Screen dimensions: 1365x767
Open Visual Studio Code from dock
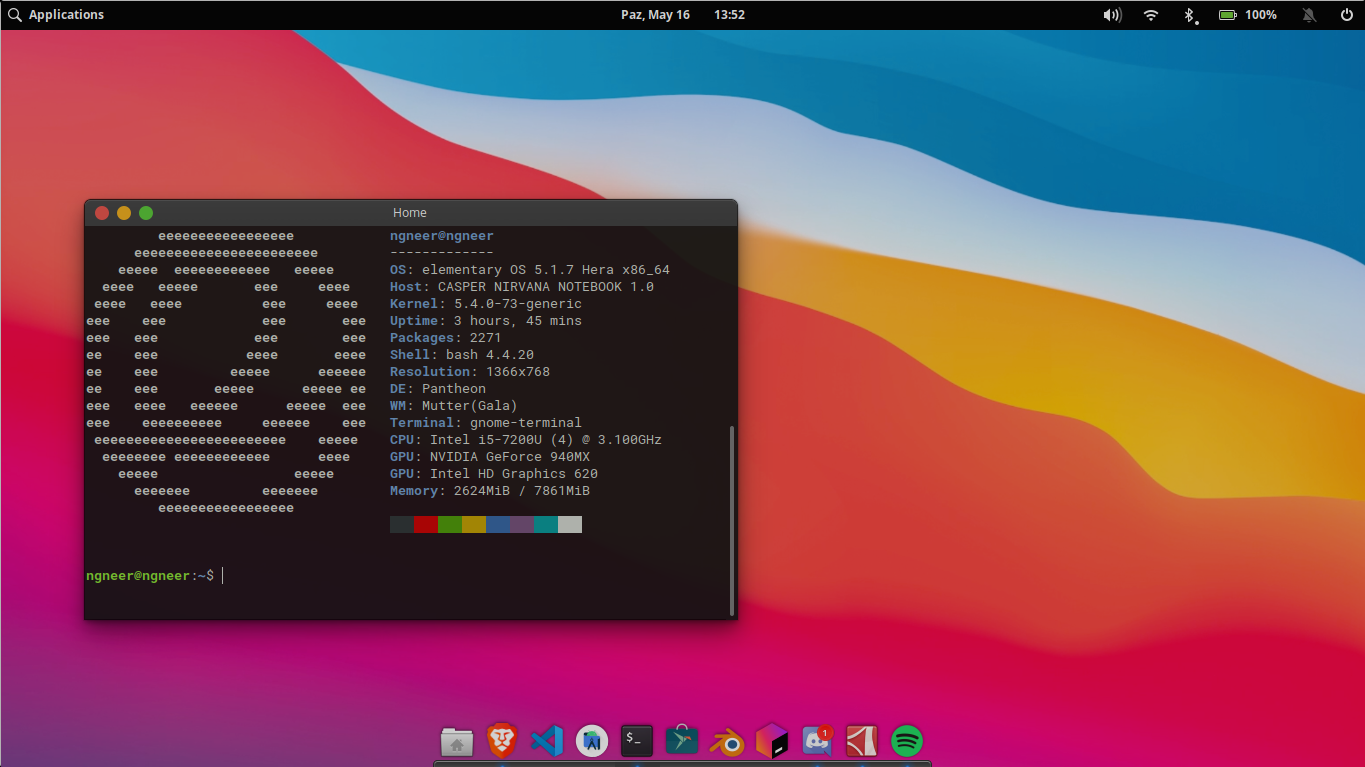[x=547, y=741]
